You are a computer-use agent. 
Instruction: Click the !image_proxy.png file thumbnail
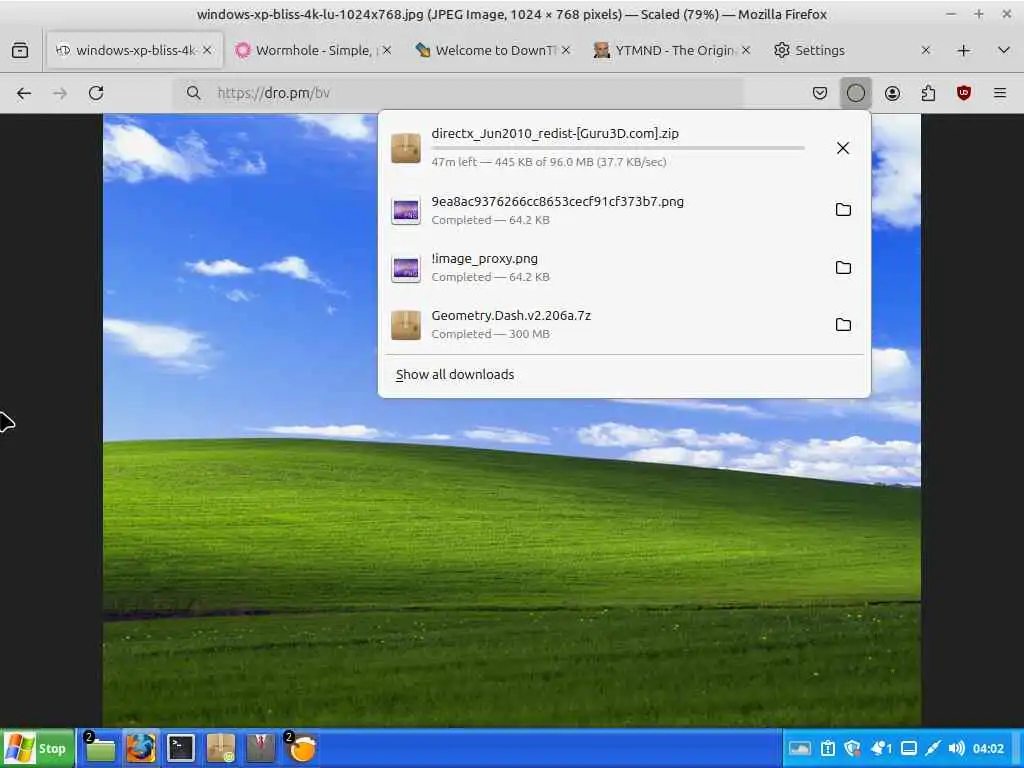click(406, 267)
